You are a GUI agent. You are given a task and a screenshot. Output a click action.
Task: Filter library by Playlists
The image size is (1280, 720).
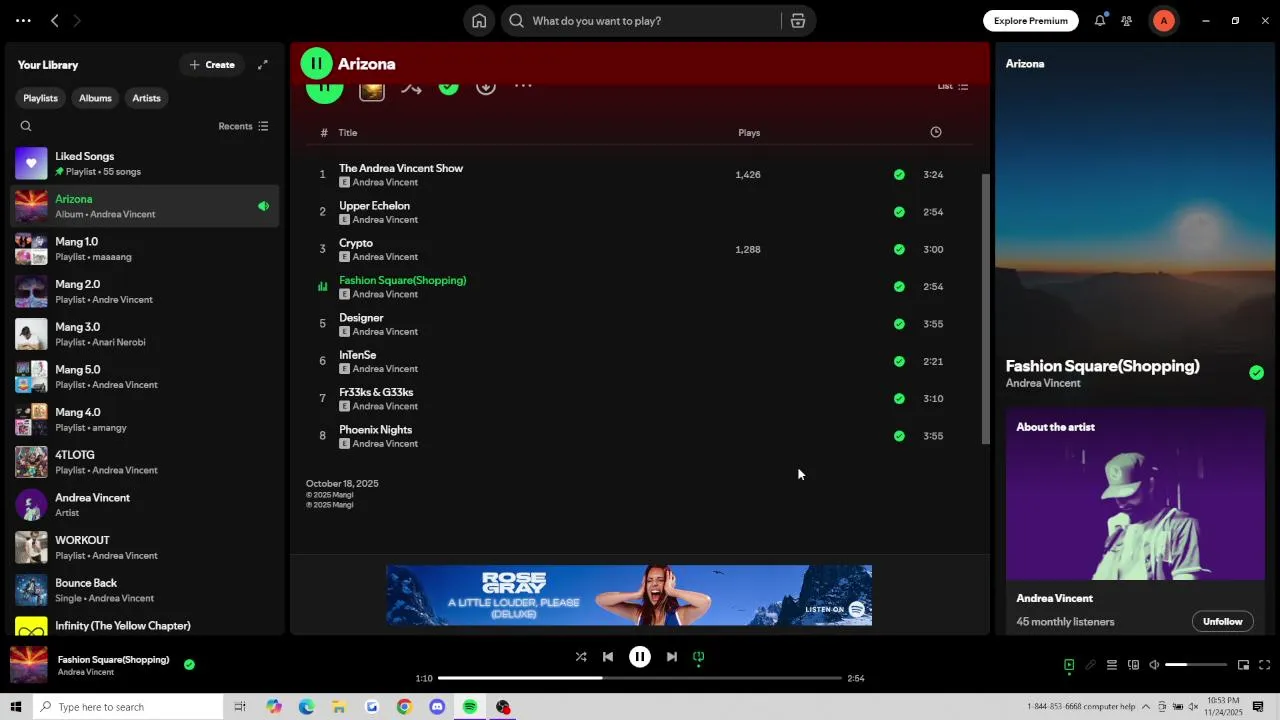(41, 98)
